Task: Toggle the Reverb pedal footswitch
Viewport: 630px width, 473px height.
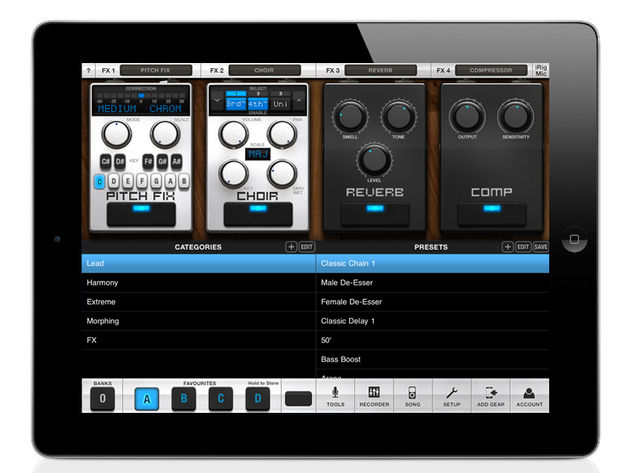Action: coord(375,214)
